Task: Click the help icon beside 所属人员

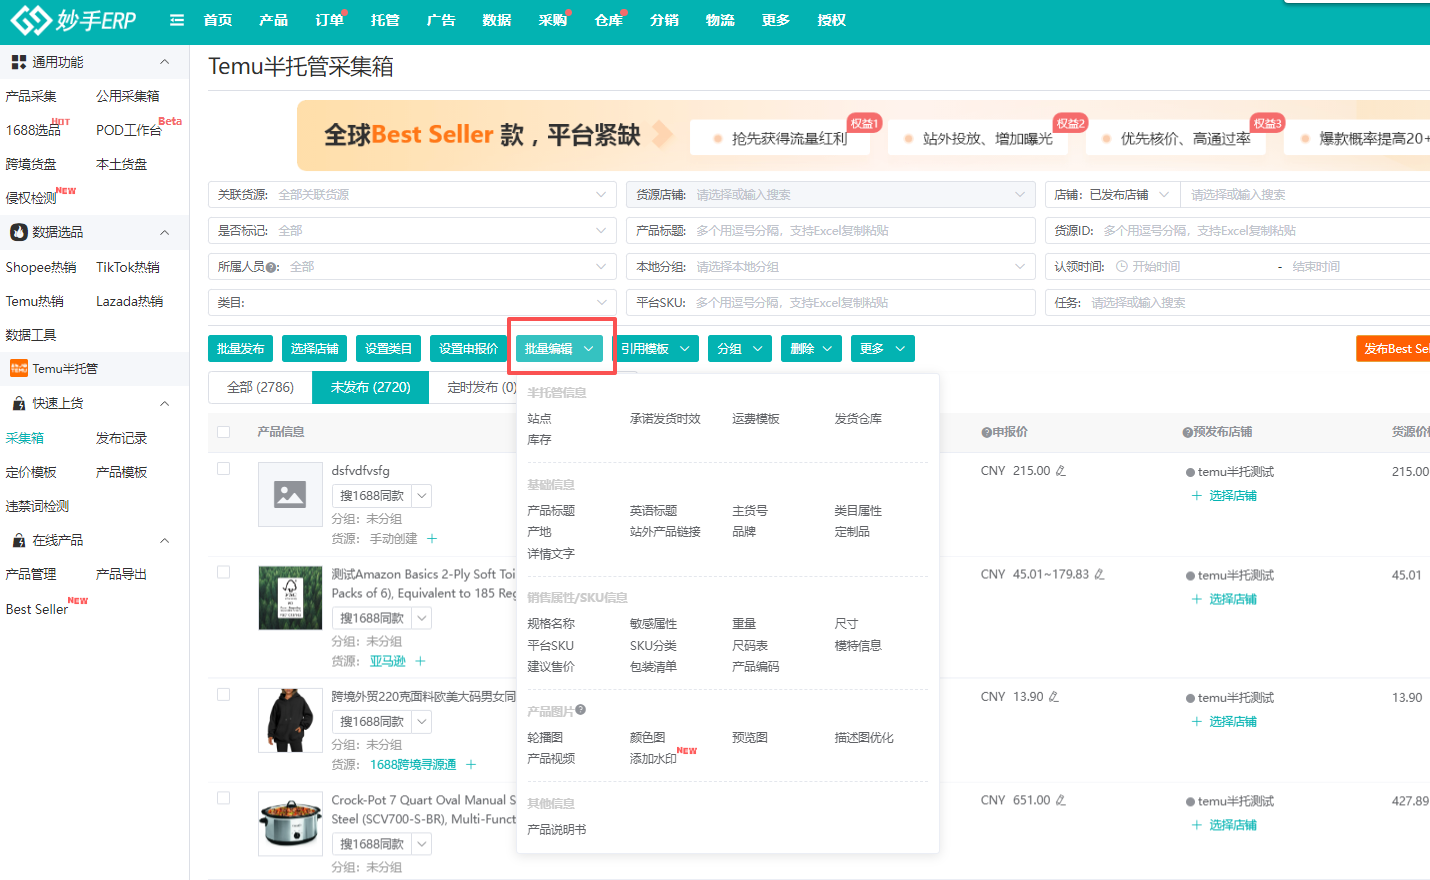Action: [x=273, y=267]
